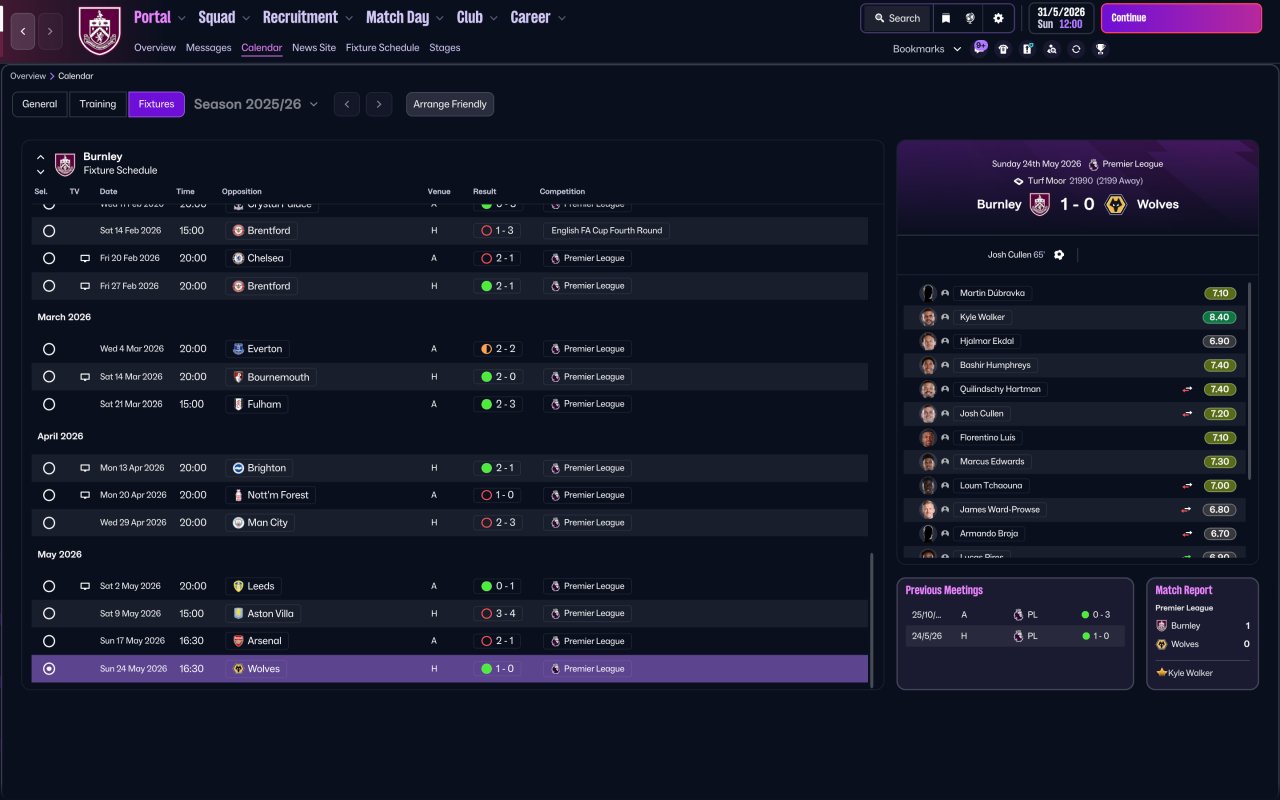Open the bookmark icon beside Search
Screen dimensions: 1280x800
[x=946, y=18]
